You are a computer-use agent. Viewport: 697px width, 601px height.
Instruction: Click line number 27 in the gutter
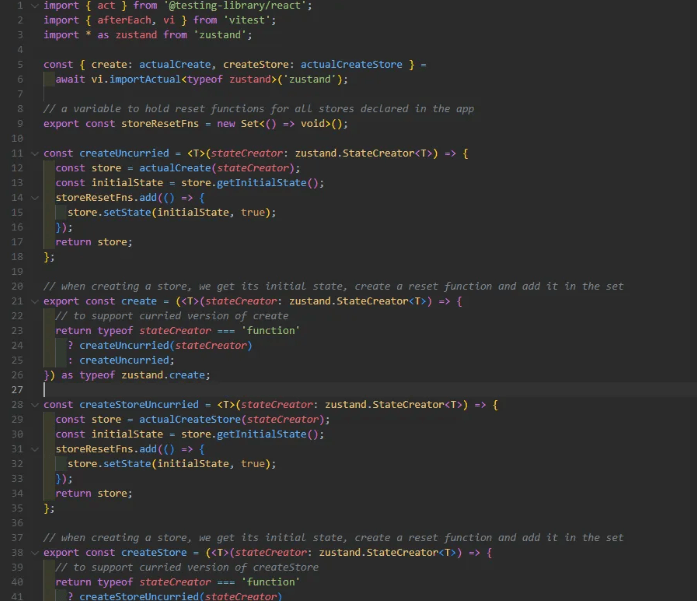point(17,390)
